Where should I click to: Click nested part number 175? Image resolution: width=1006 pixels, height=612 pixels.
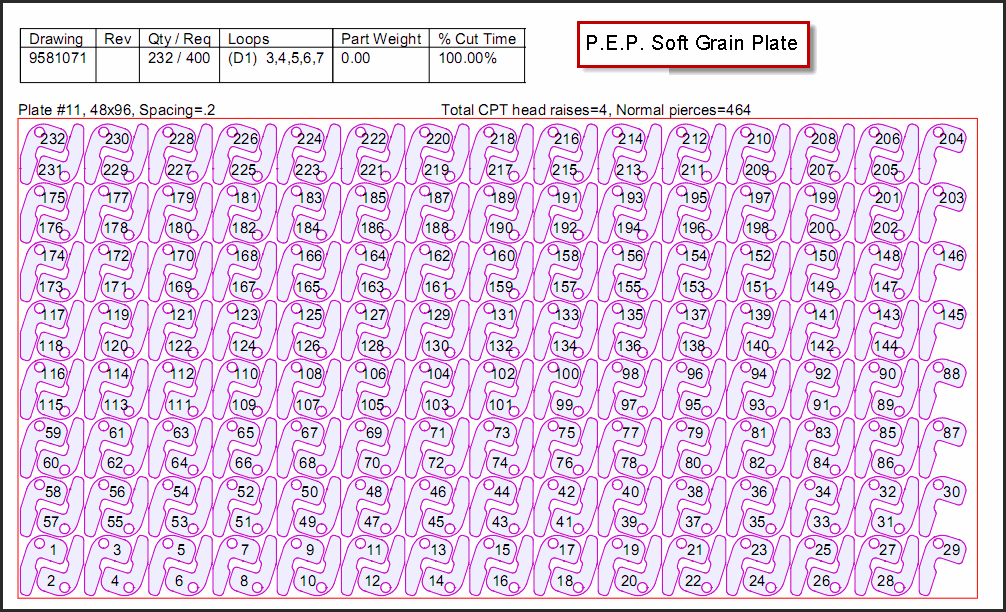coord(52,198)
